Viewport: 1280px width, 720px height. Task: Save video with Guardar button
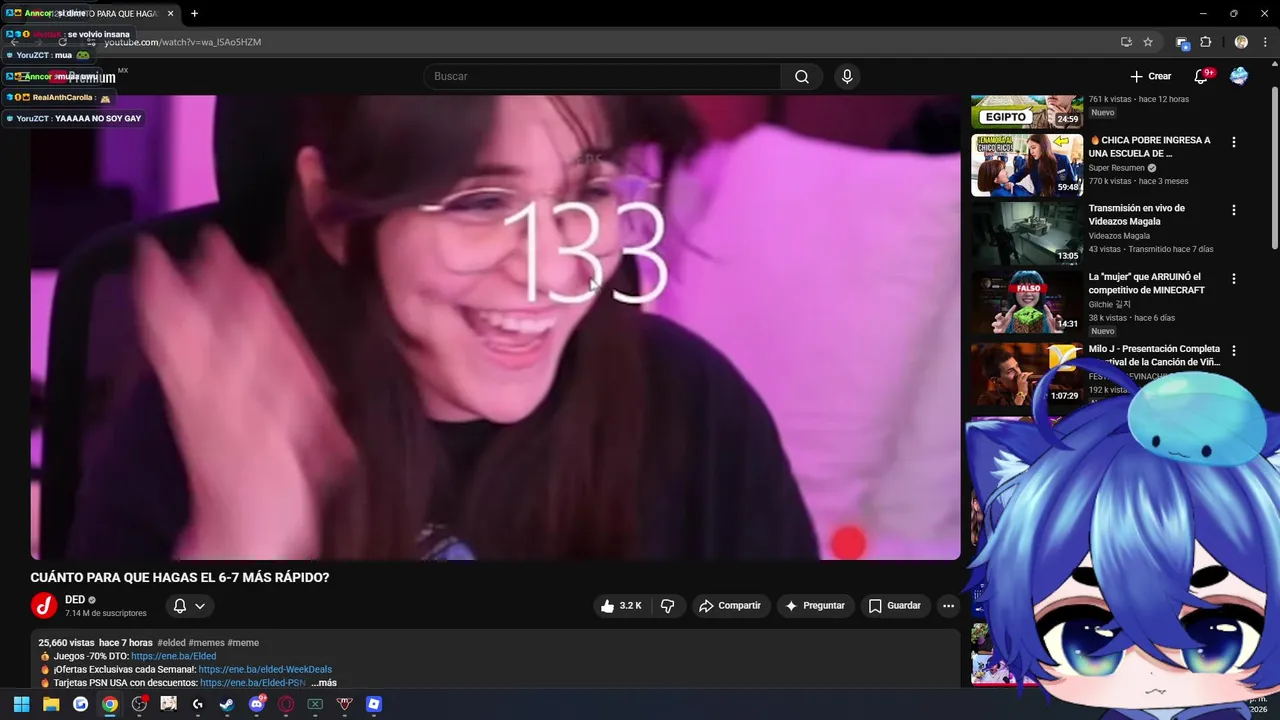[x=895, y=606]
